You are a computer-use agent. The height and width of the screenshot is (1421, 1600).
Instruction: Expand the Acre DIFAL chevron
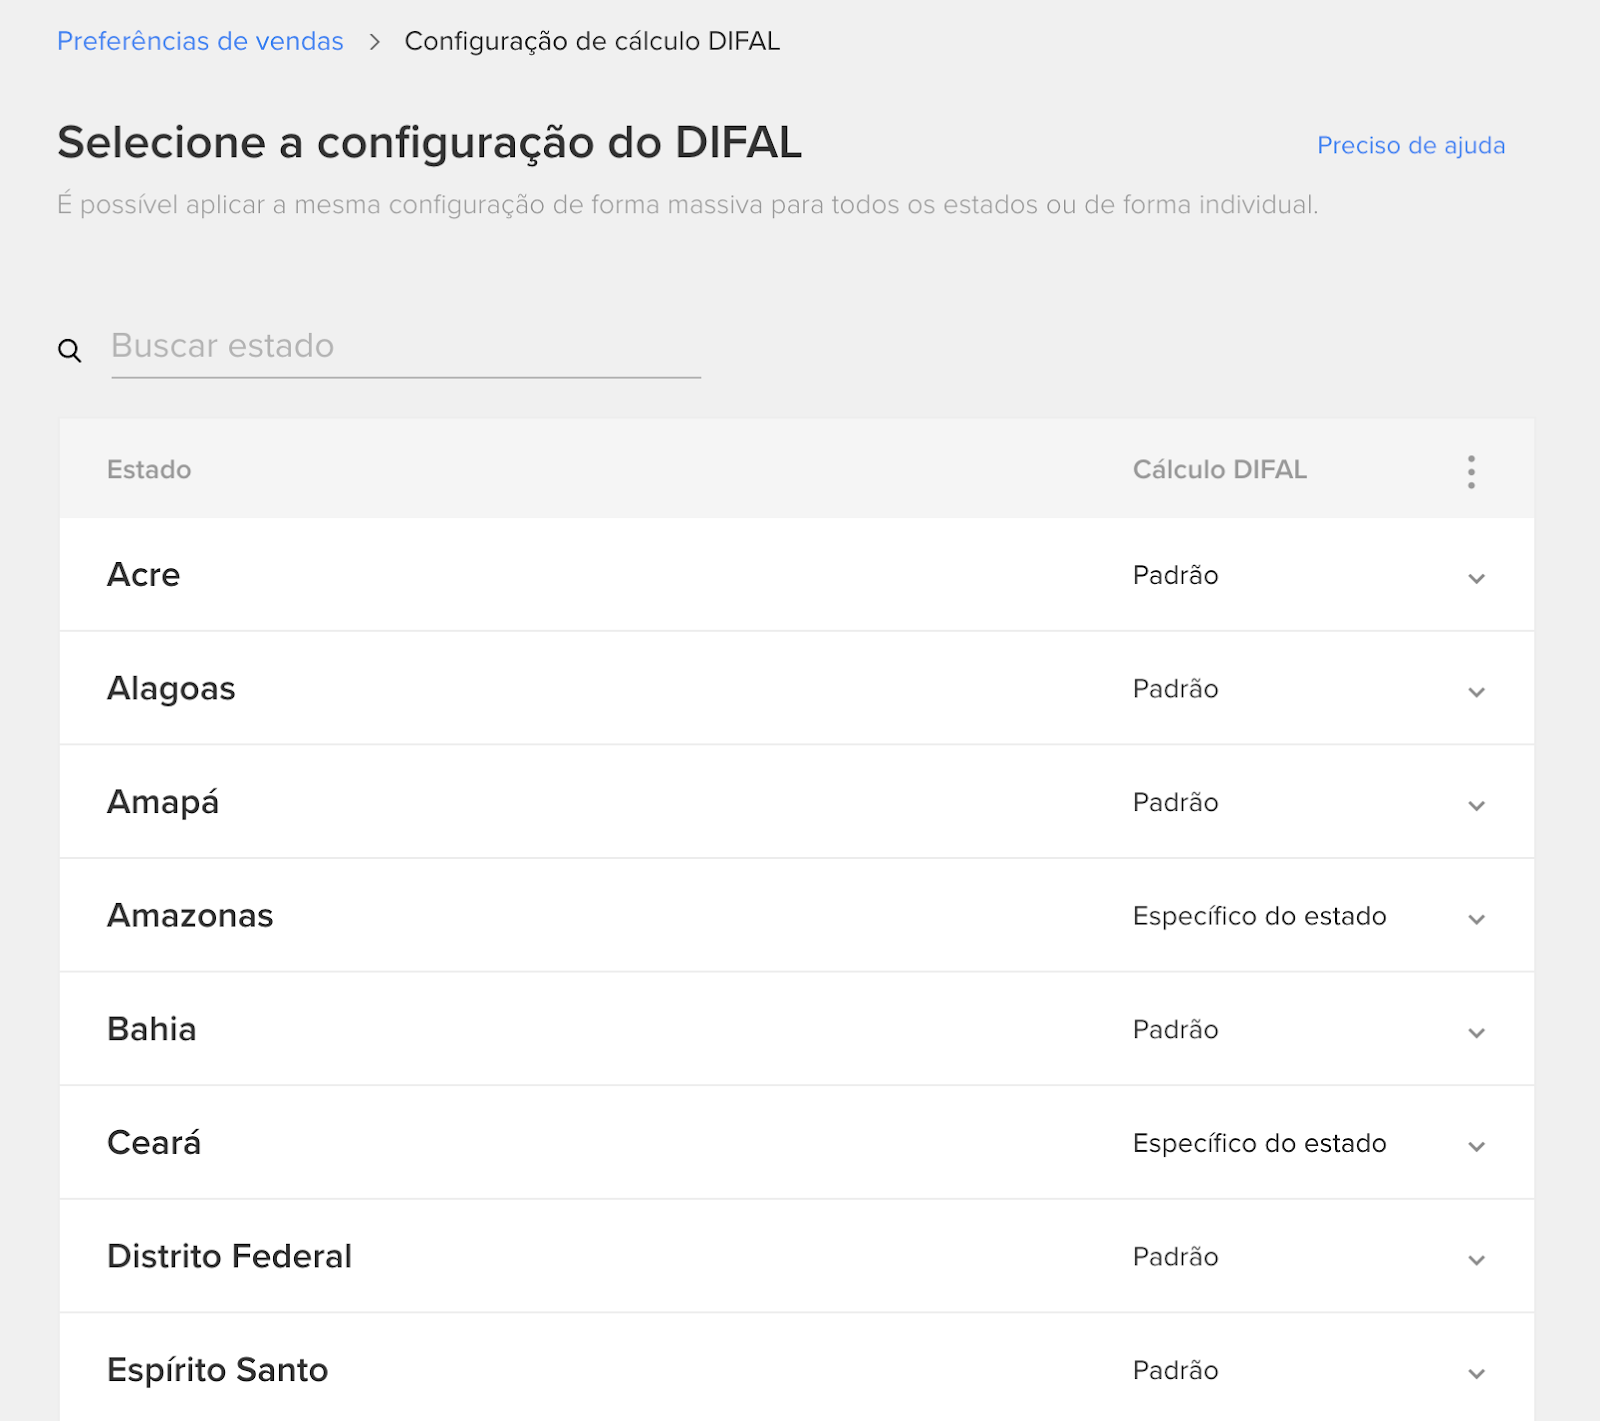tap(1476, 578)
